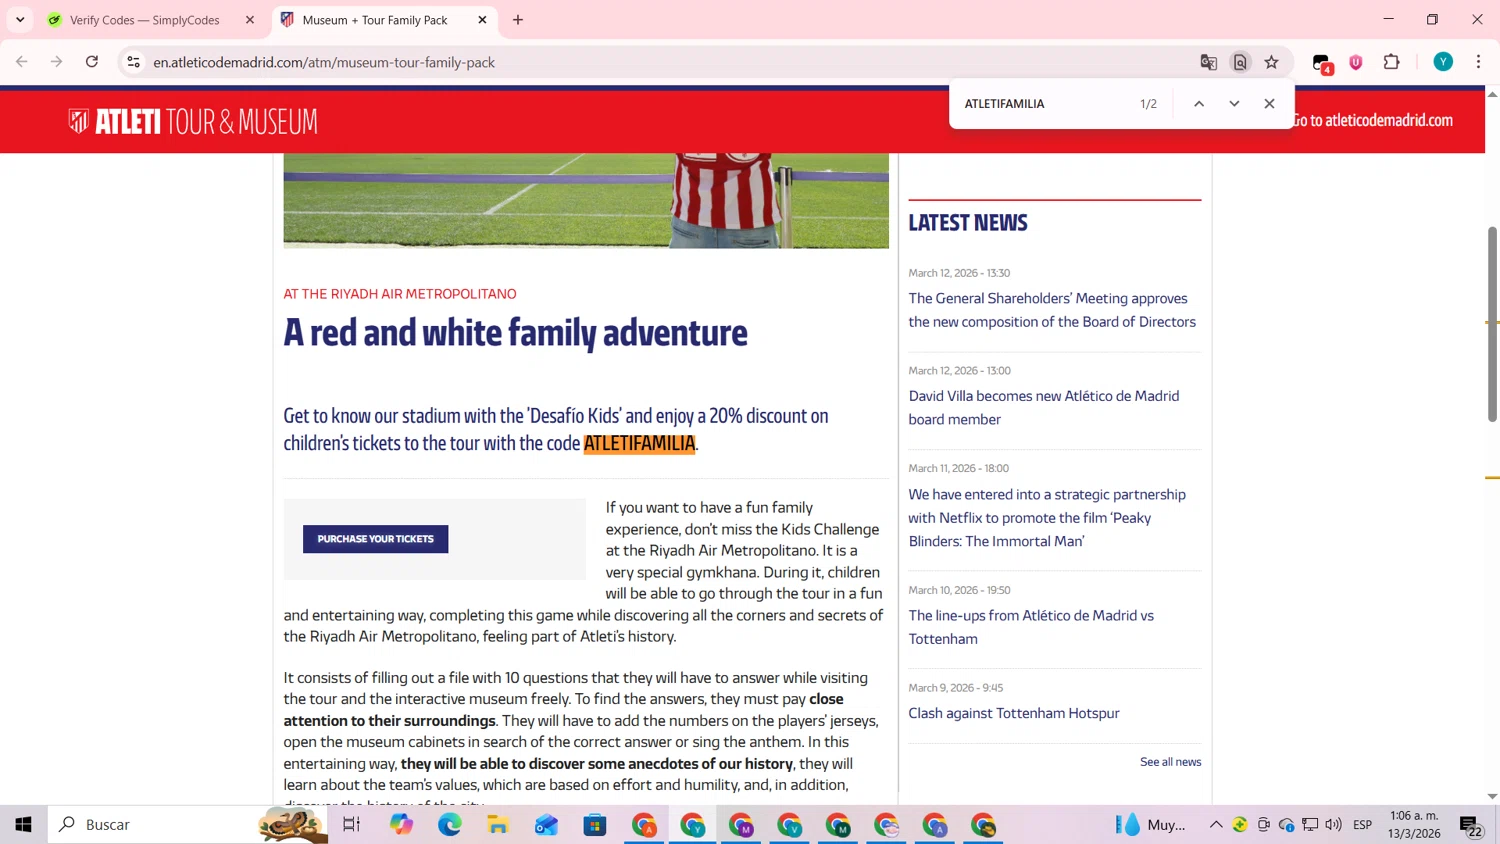The image size is (1500, 844).
Task: Switch to Chrome with purple M profile
Action: [x=741, y=825]
